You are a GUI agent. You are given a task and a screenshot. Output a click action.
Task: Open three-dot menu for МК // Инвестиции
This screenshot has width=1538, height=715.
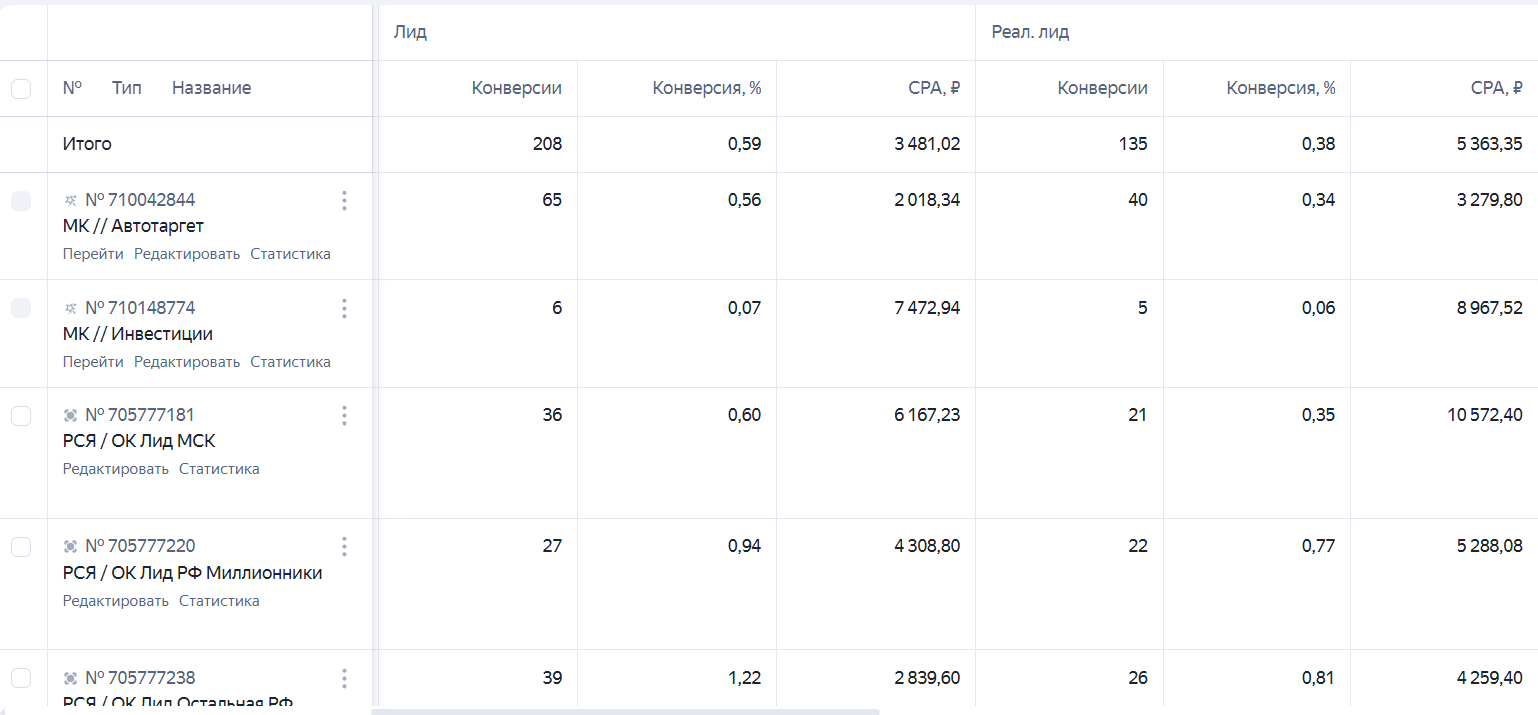click(344, 308)
